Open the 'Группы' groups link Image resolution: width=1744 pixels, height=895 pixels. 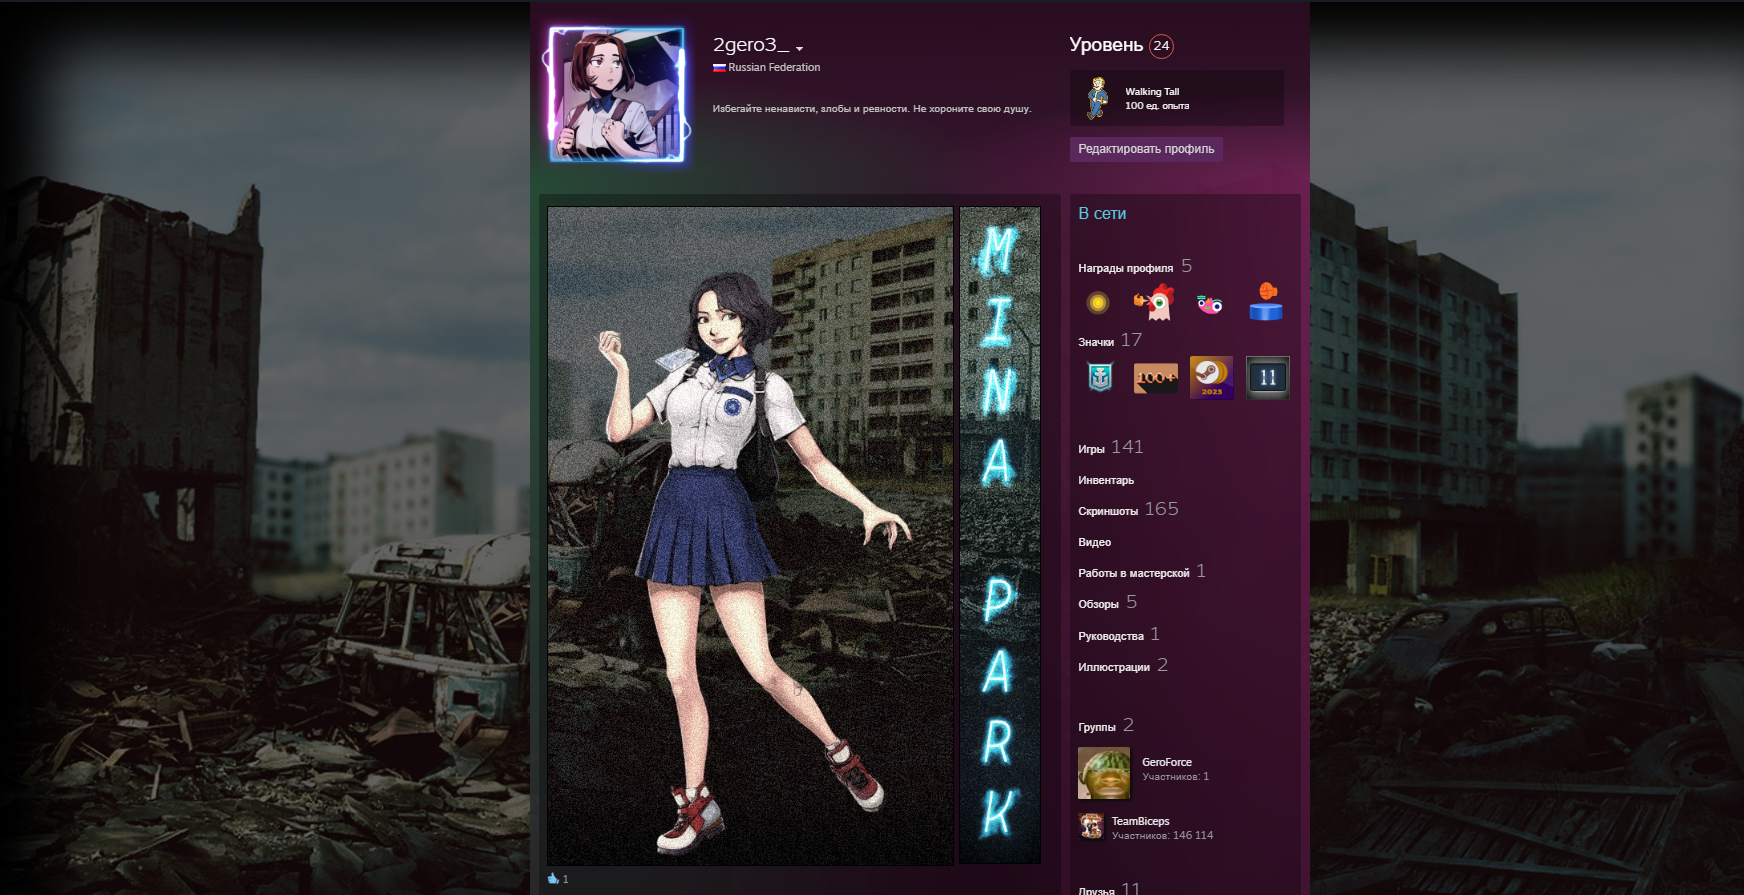click(x=1096, y=727)
